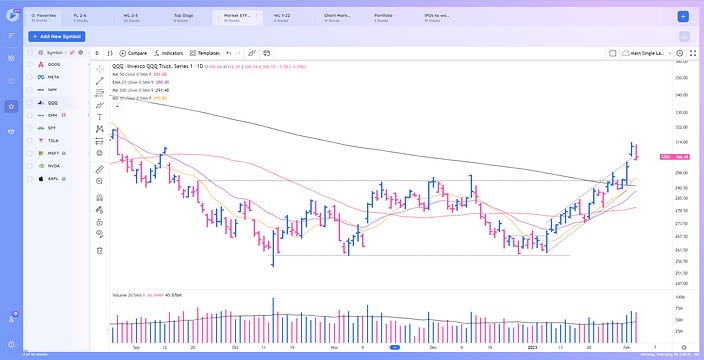
Task: Open the Templates menu
Action: click(x=204, y=53)
